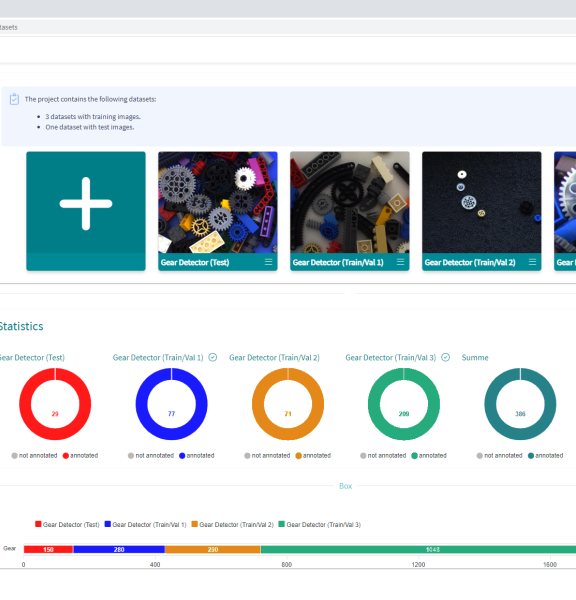This screenshot has height=600, width=576.
Task: Toggle orange 'annotated' legend under Train/Val 2 chart
Action: pyautogui.click(x=313, y=456)
